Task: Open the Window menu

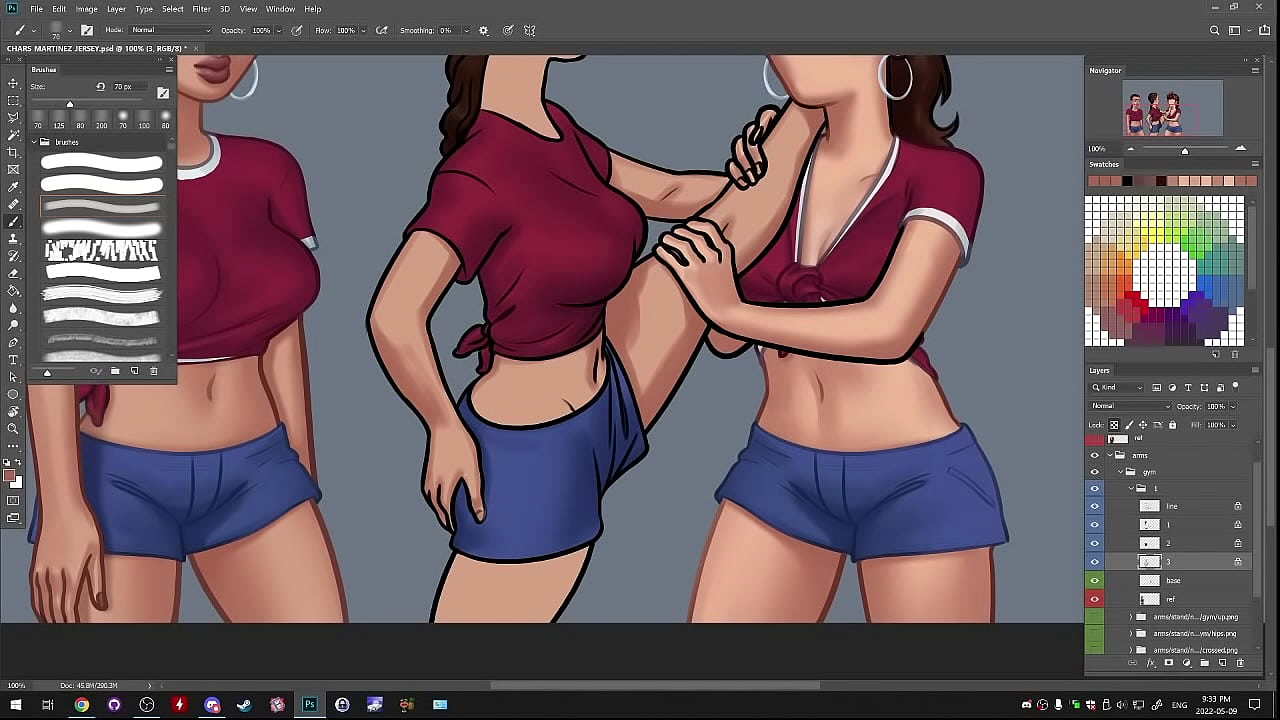Action: pos(280,9)
